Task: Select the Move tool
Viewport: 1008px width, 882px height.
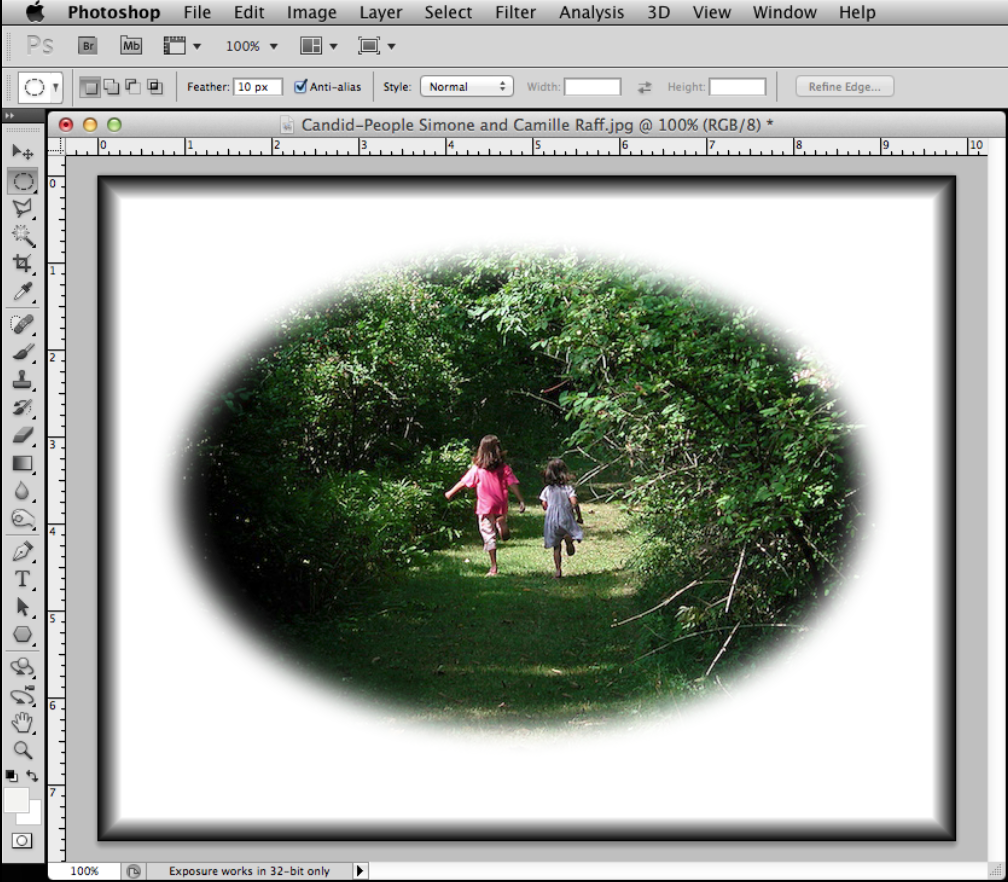Action: (x=22, y=152)
